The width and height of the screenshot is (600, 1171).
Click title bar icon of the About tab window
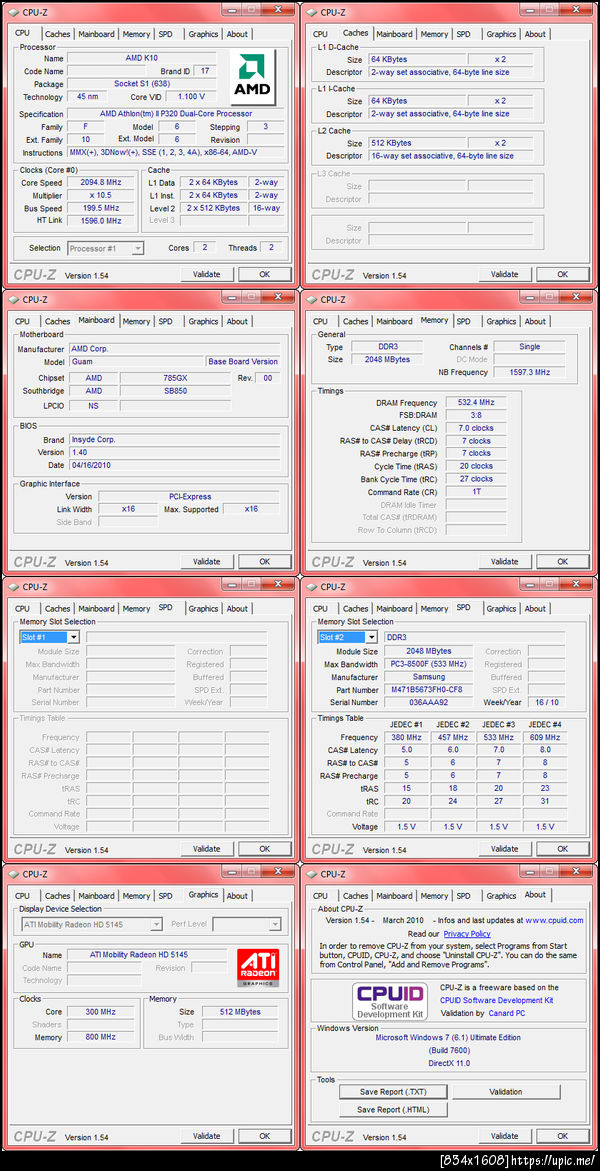(312, 874)
